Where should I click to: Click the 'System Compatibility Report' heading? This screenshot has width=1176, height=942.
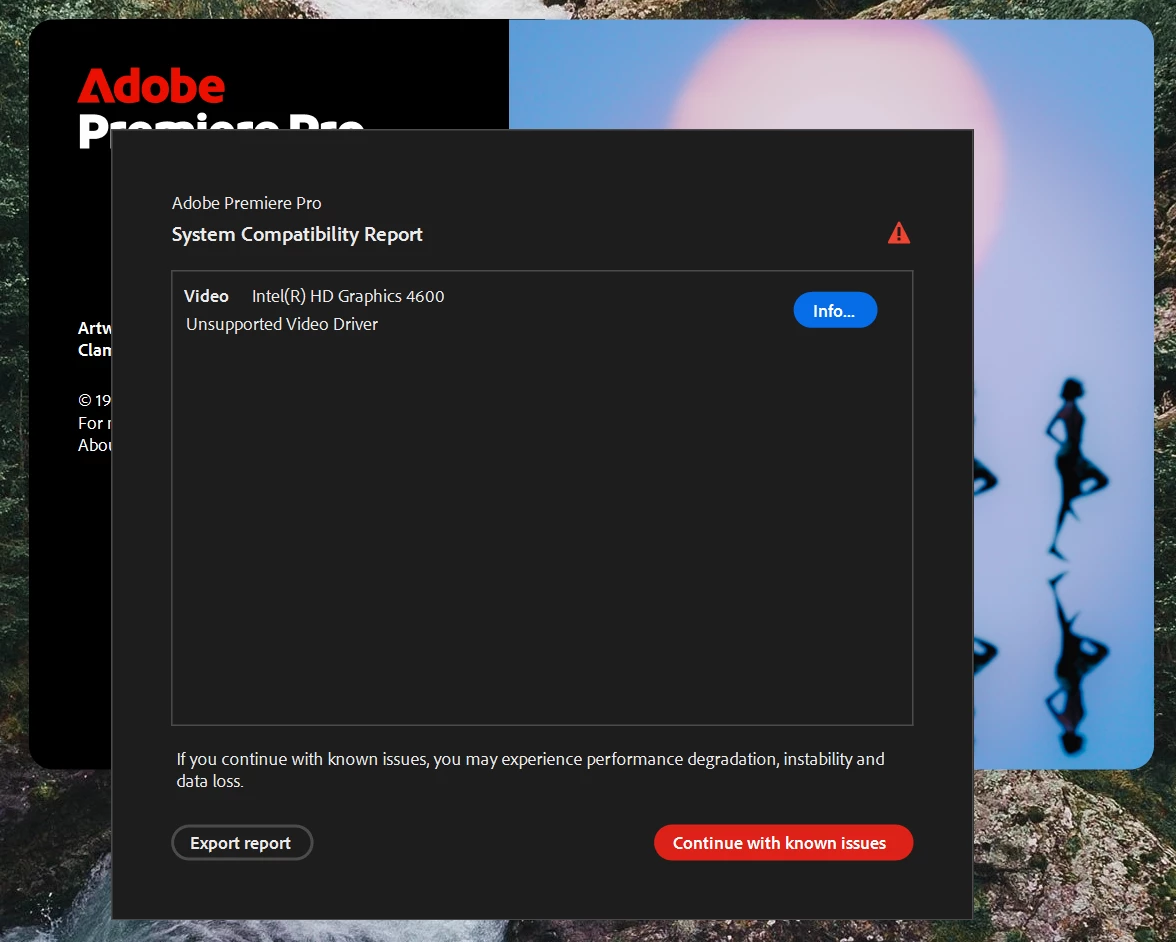(x=297, y=235)
